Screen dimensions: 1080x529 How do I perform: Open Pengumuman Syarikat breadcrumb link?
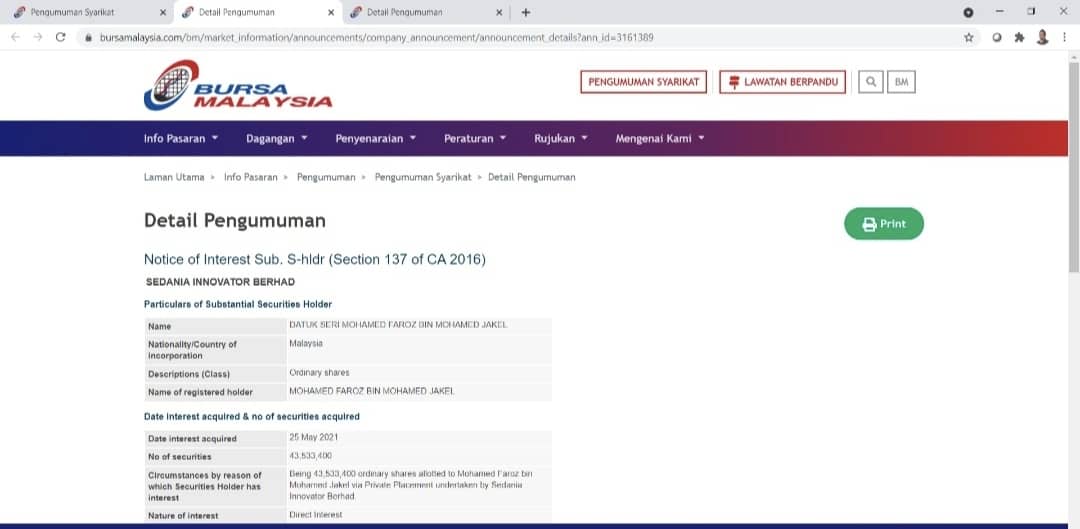(423, 177)
